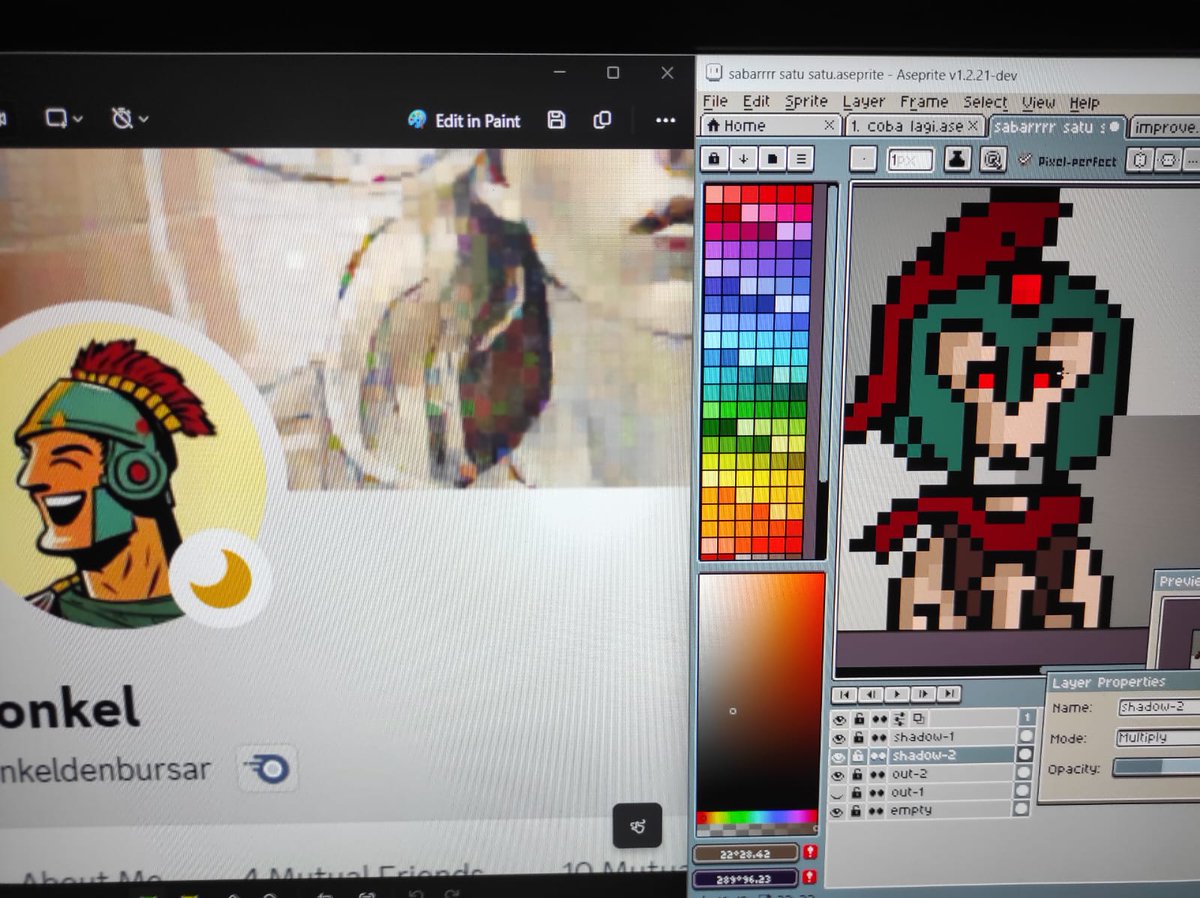Hide the shadow-2 layer
Viewport: 1200px width, 898px height.
click(839, 756)
